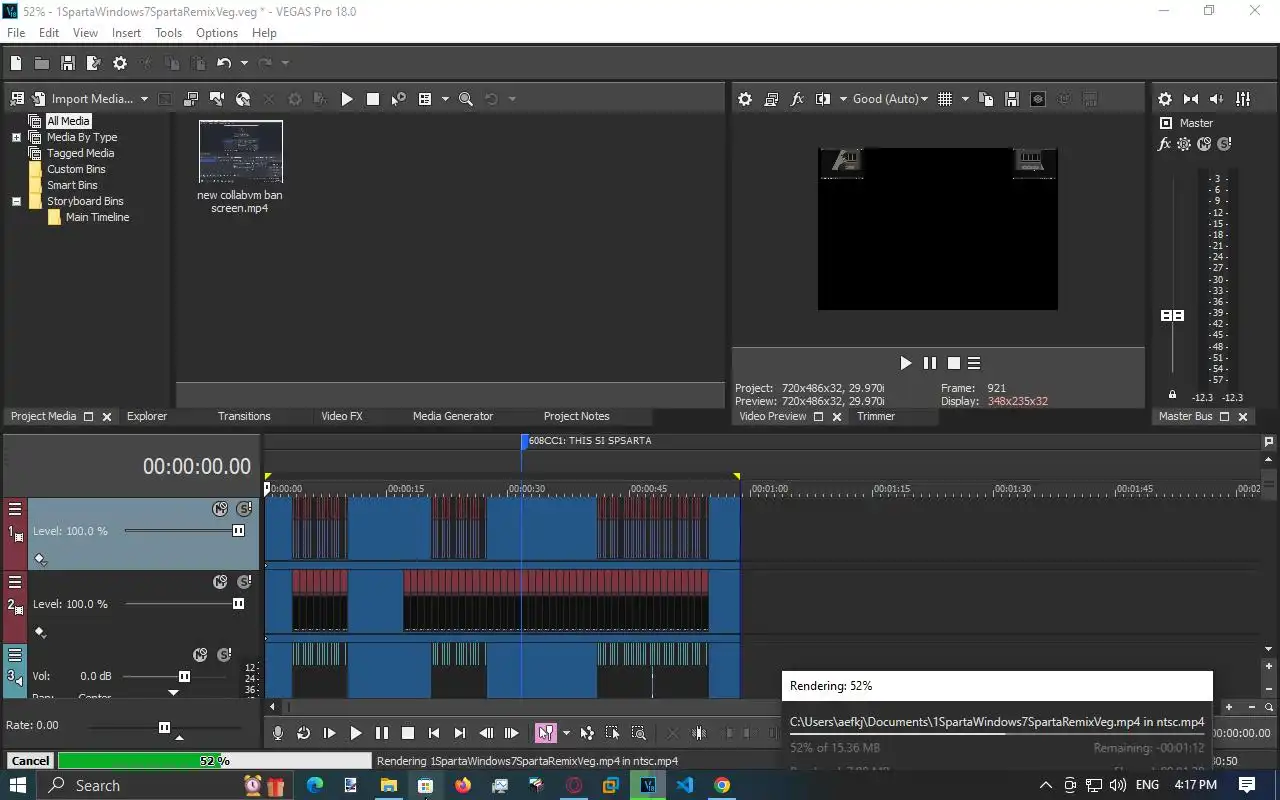
Task: Click the Render As icon in the main toolbar
Action: pos(94,63)
